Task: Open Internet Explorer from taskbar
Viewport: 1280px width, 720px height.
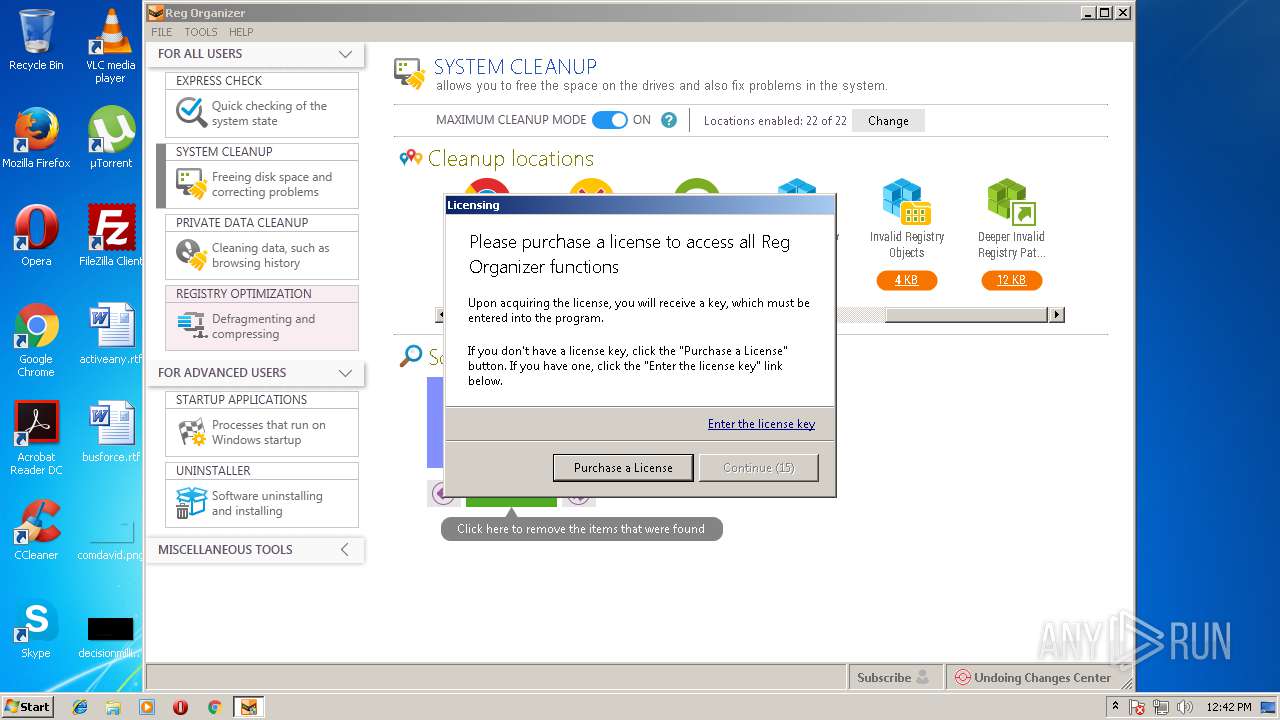Action: pos(80,707)
